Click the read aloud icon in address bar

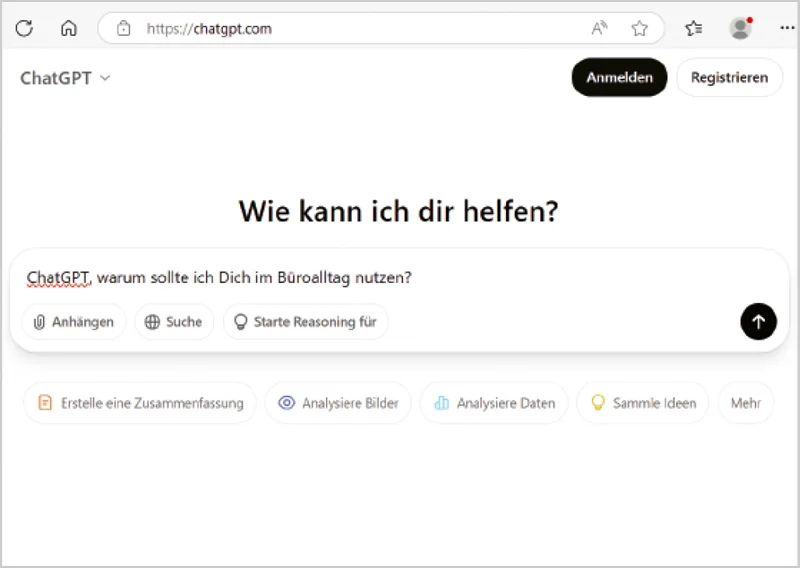pos(600,28)
